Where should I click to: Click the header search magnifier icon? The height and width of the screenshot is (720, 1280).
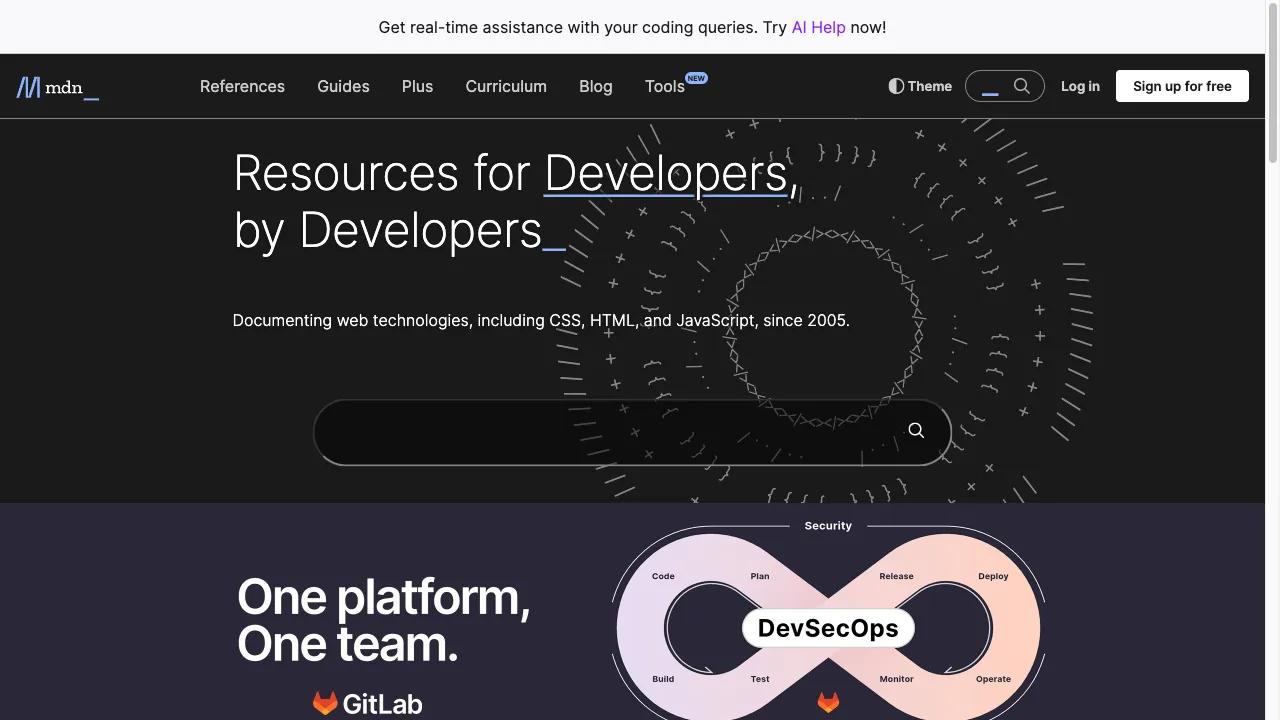coord(1022,86)
